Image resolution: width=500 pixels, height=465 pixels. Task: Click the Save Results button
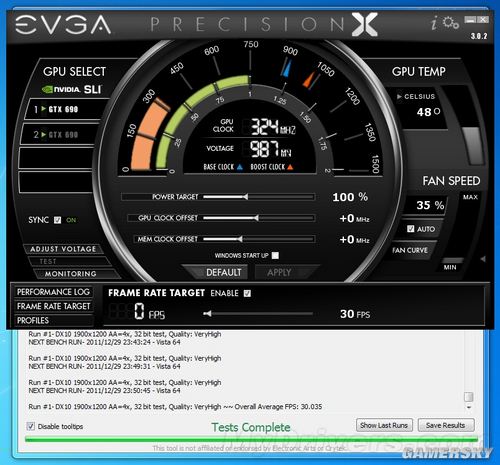[446, 425]
